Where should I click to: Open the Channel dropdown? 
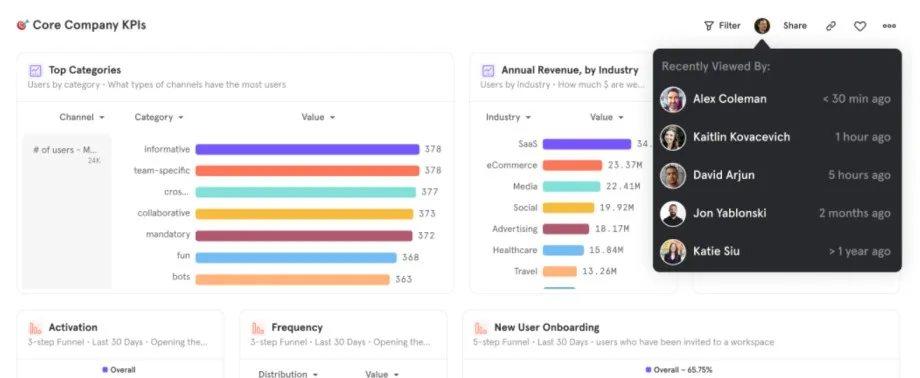(x=82, y=117)
